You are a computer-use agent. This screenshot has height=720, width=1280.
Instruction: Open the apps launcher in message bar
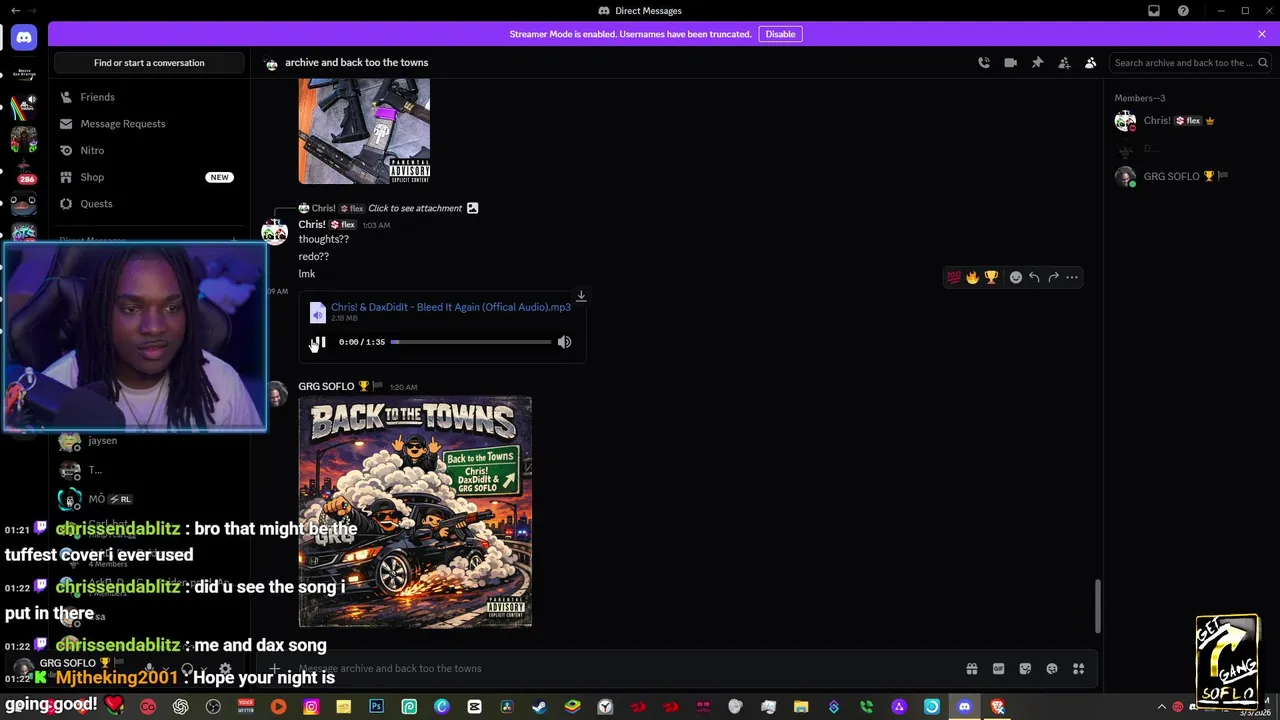click(1078, 669)
